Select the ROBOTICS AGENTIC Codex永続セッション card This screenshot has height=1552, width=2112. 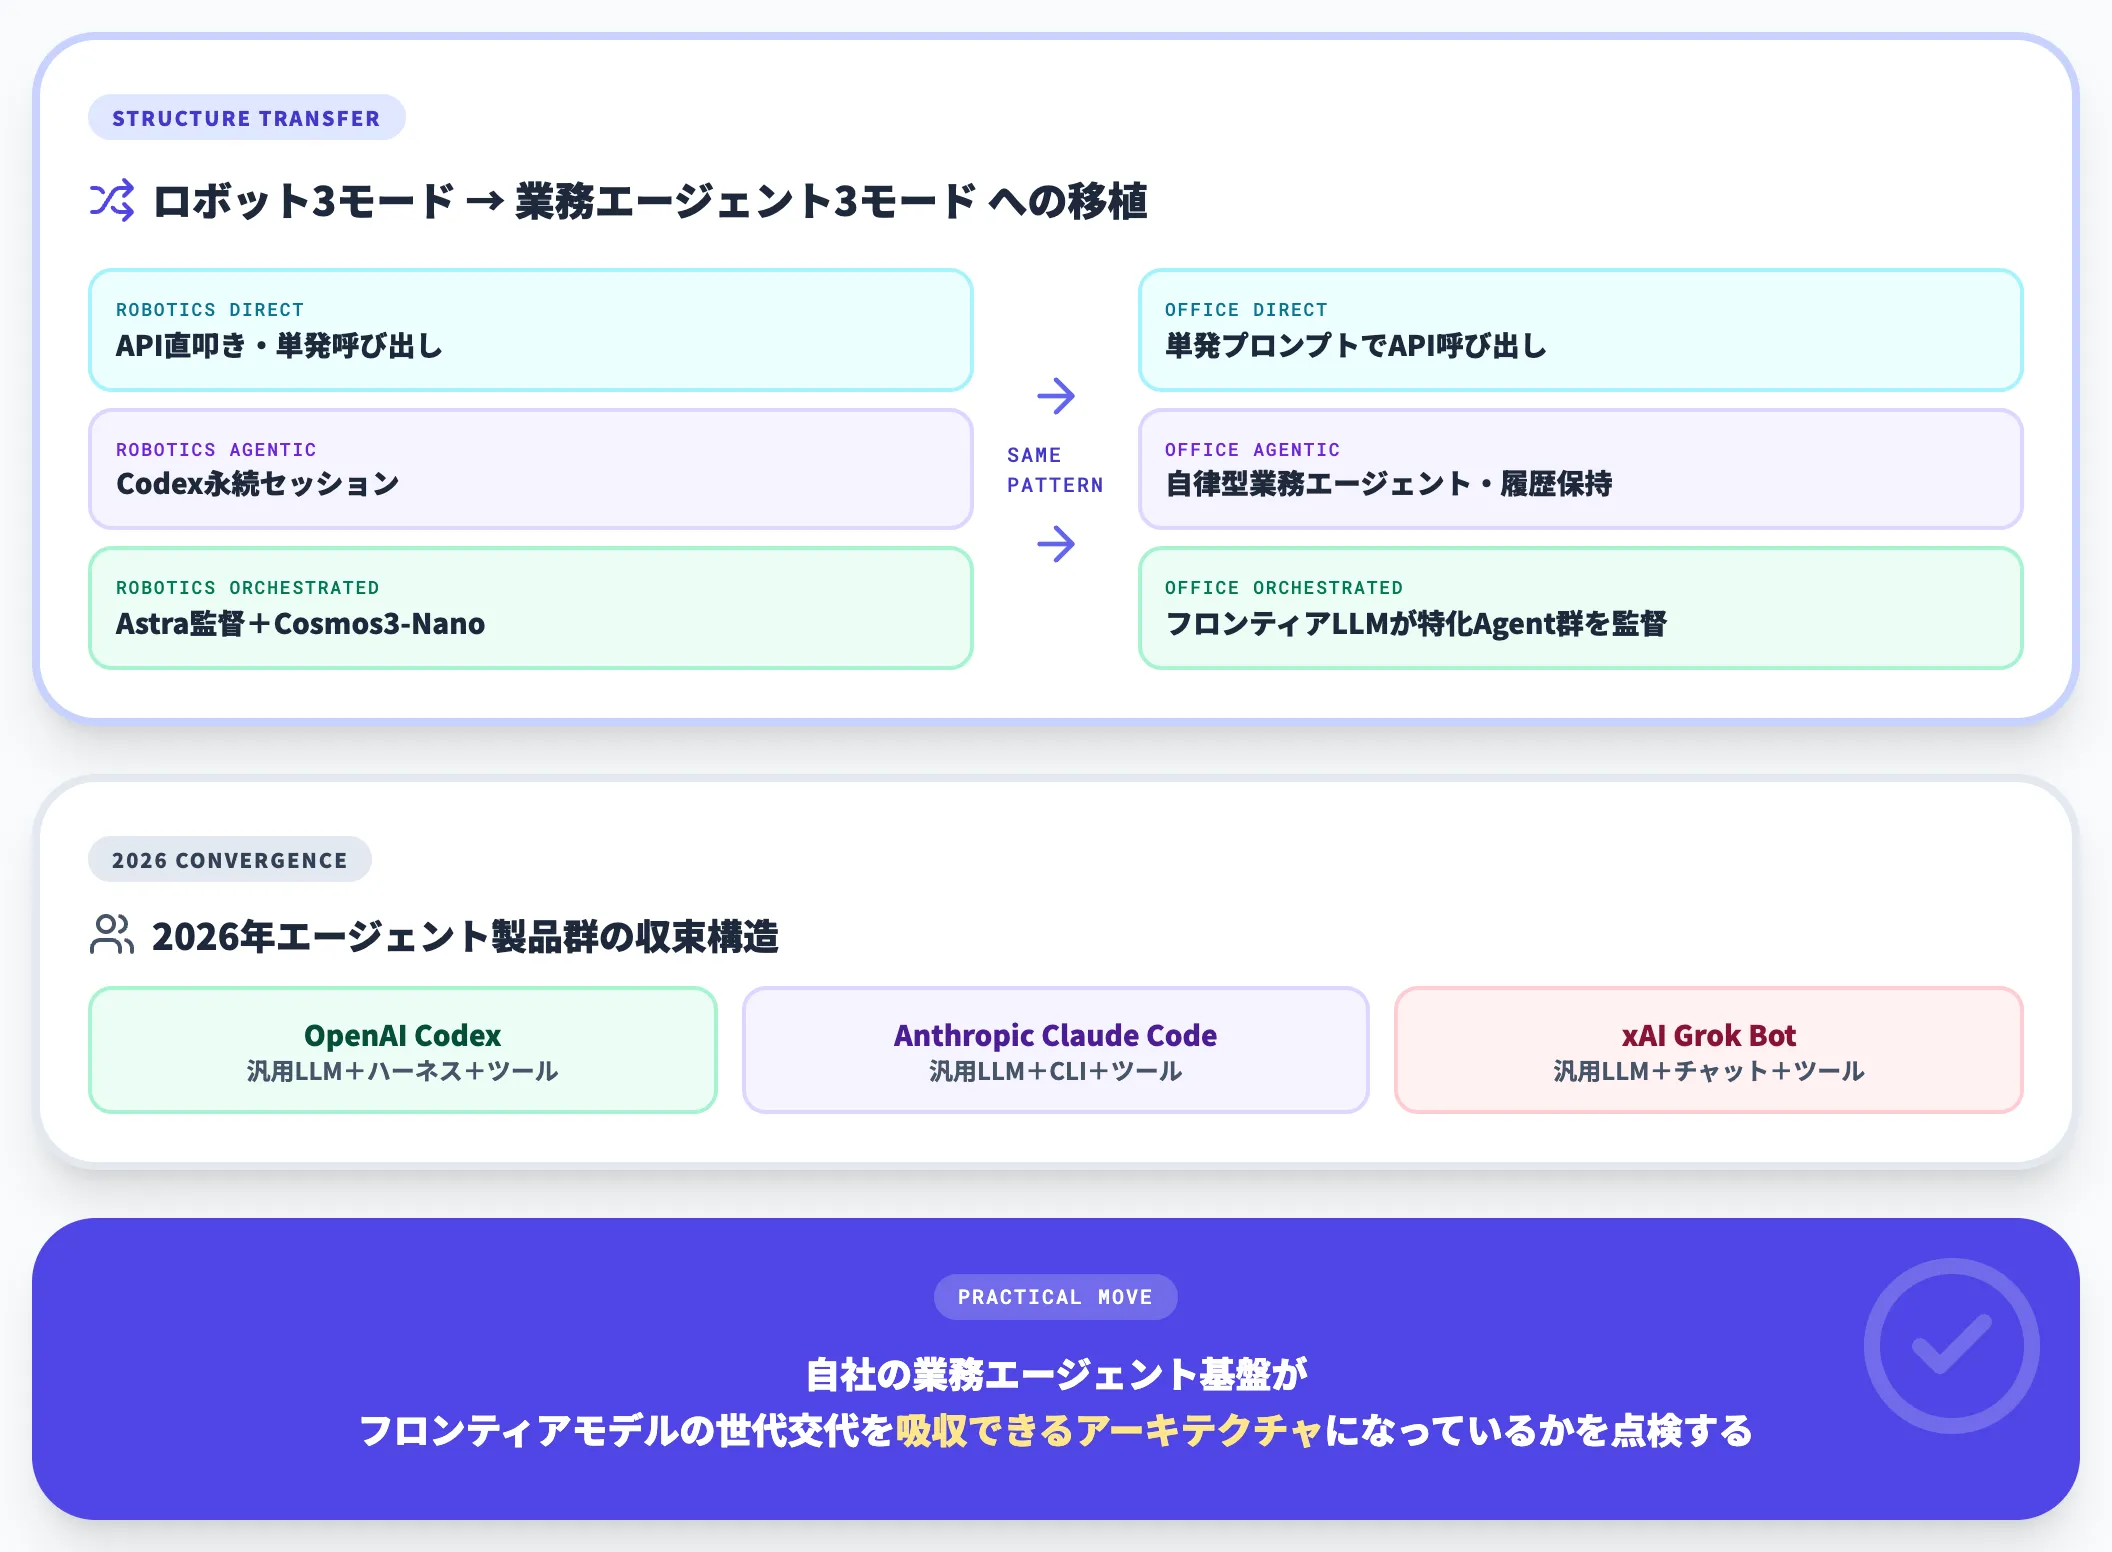click(x=531, y=469)
